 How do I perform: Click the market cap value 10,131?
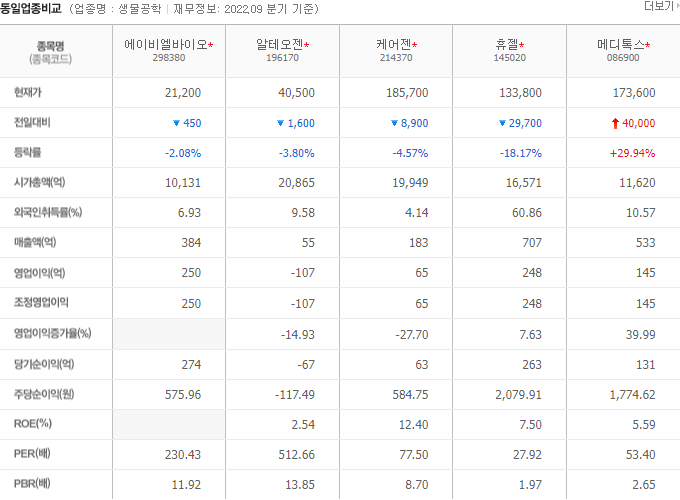[183, 183]
